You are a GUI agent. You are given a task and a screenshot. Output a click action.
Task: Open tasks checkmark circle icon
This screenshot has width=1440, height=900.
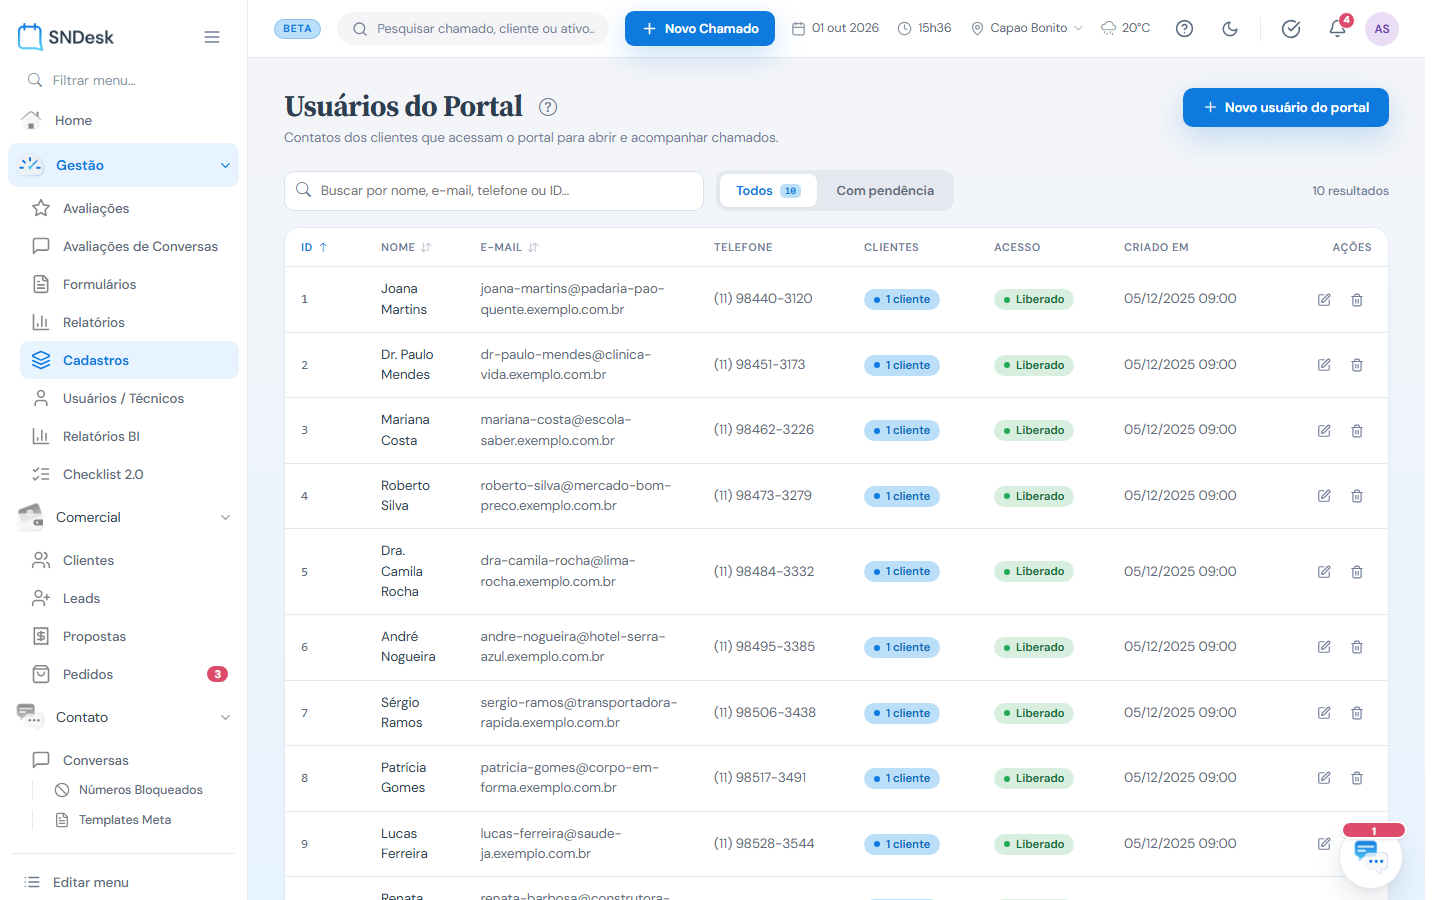click(x=1291, y=29)
